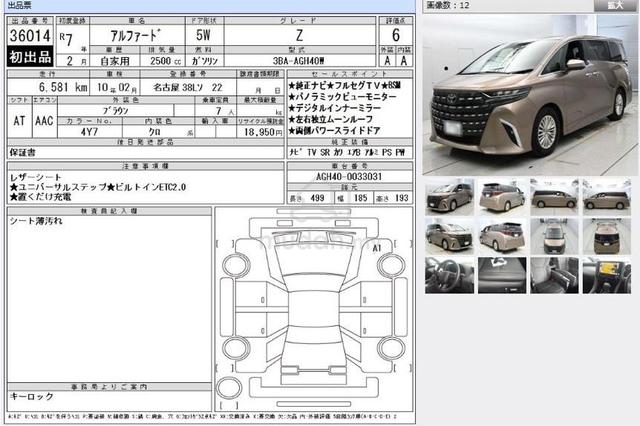Open the straight front view thumbnail
This screenshot has height=426, width=640.
coord(554,236)
